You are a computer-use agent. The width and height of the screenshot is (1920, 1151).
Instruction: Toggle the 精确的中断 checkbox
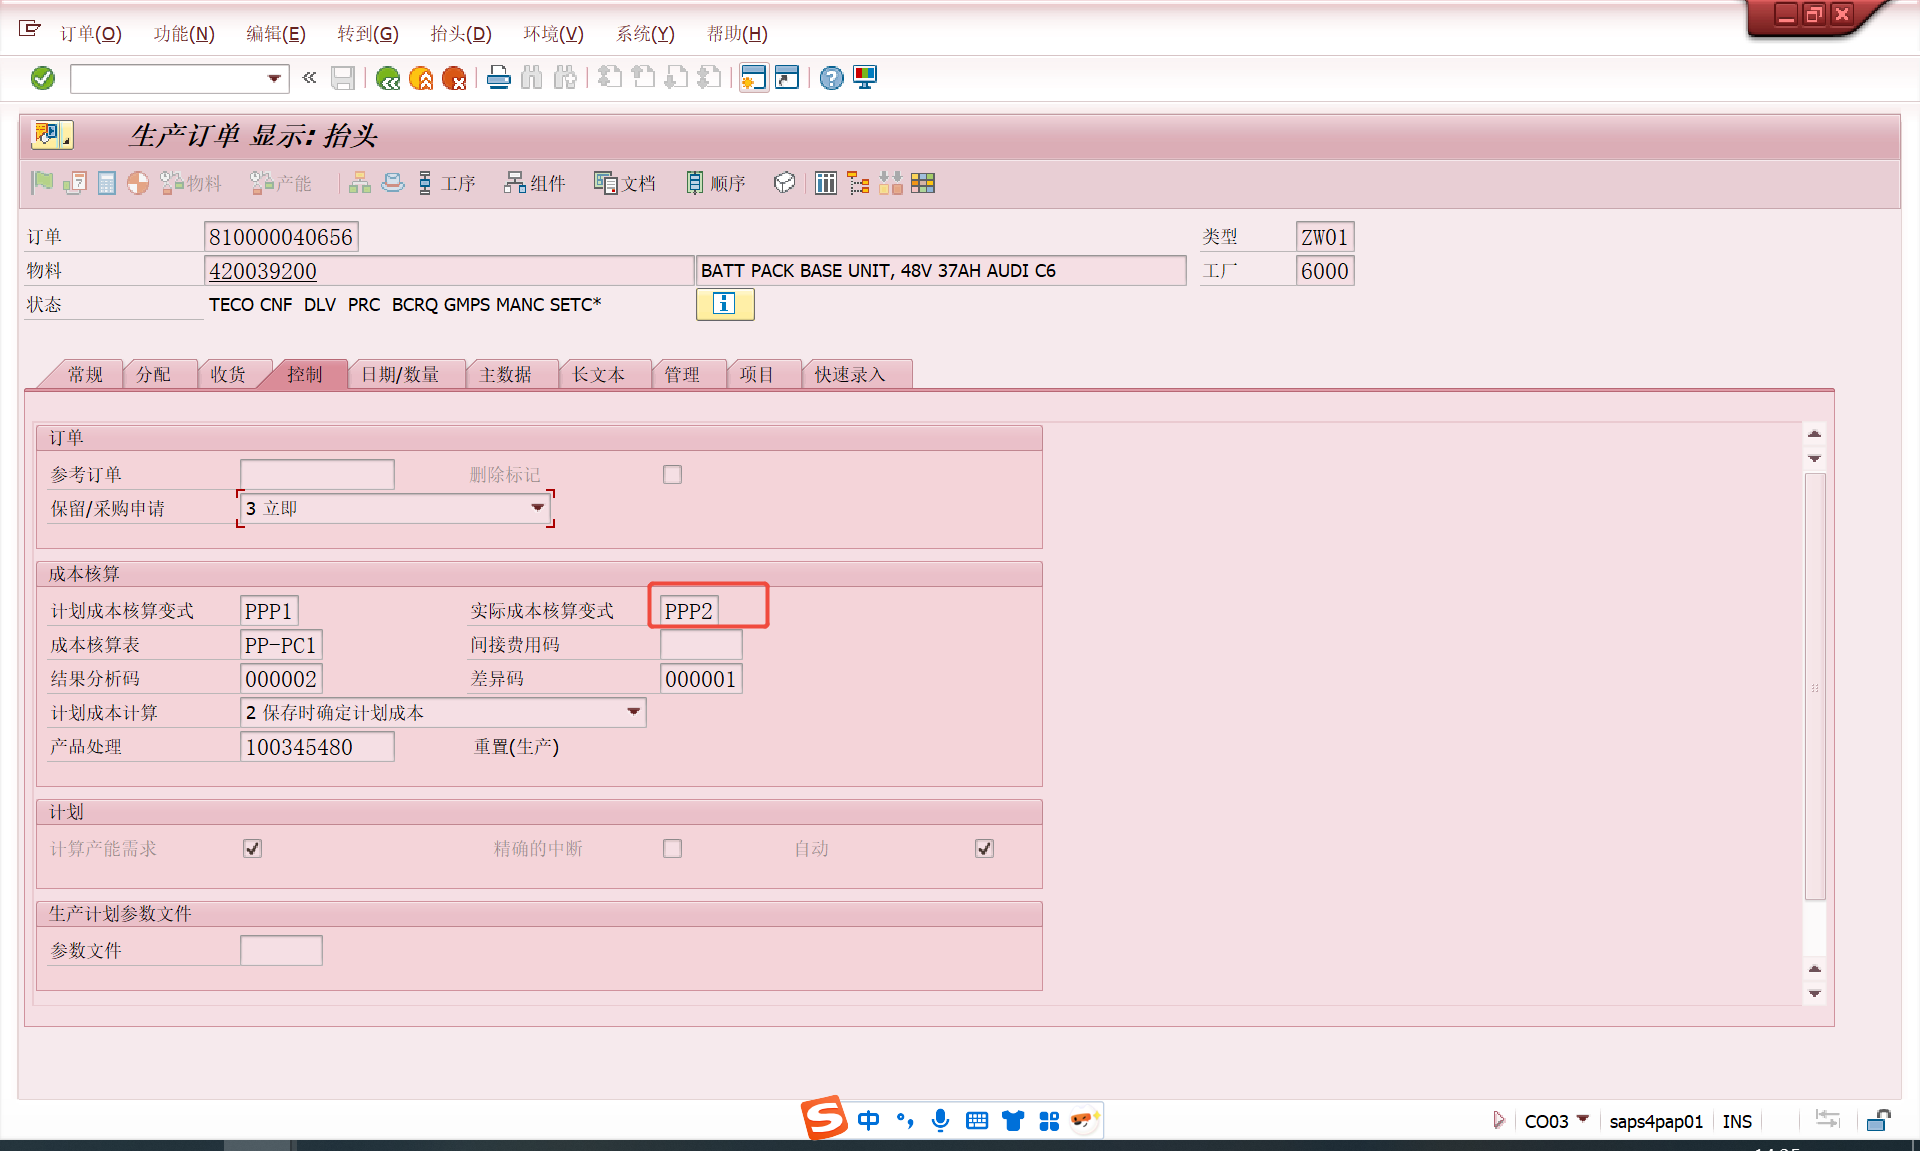(672, 849)
